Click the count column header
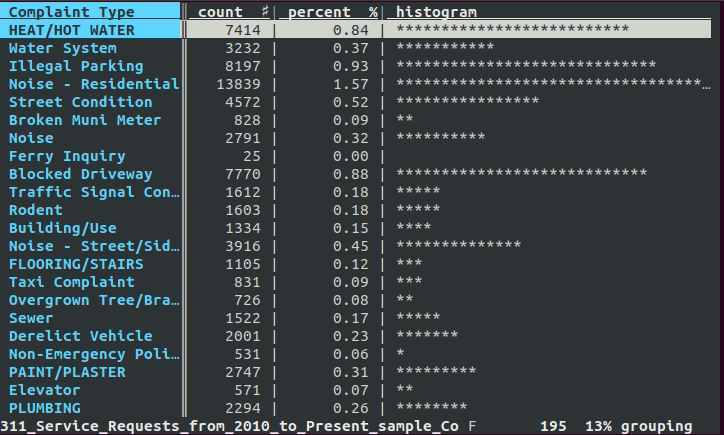The image size is (724, 435). click(220, 12)
